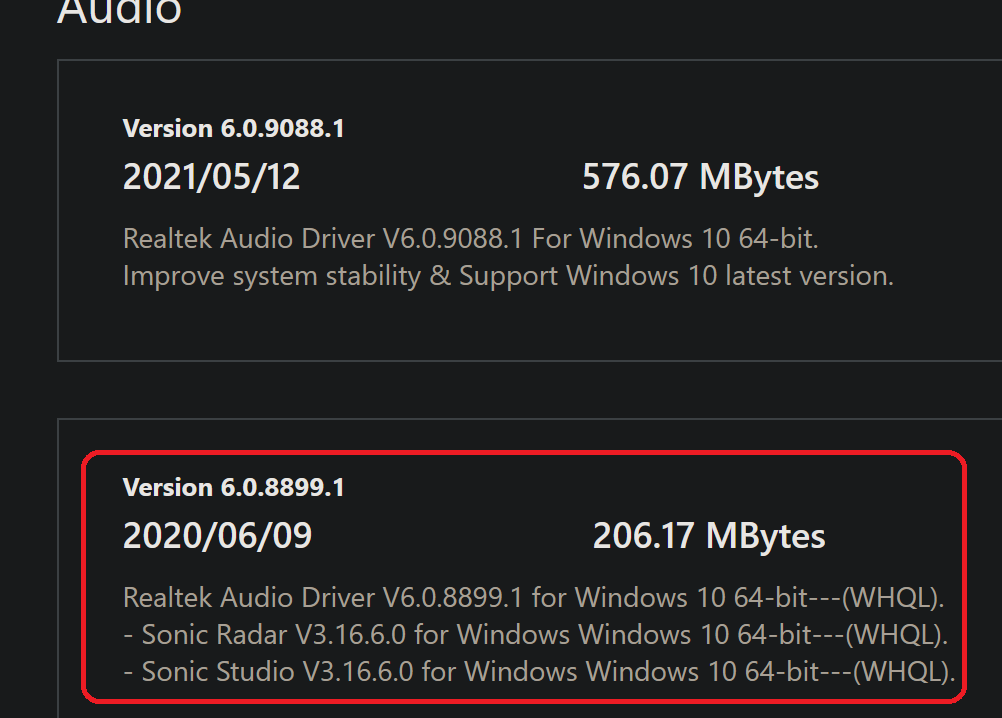
Task: Select the Version 6.0.9088.1 title
Action: pos(233,128)
